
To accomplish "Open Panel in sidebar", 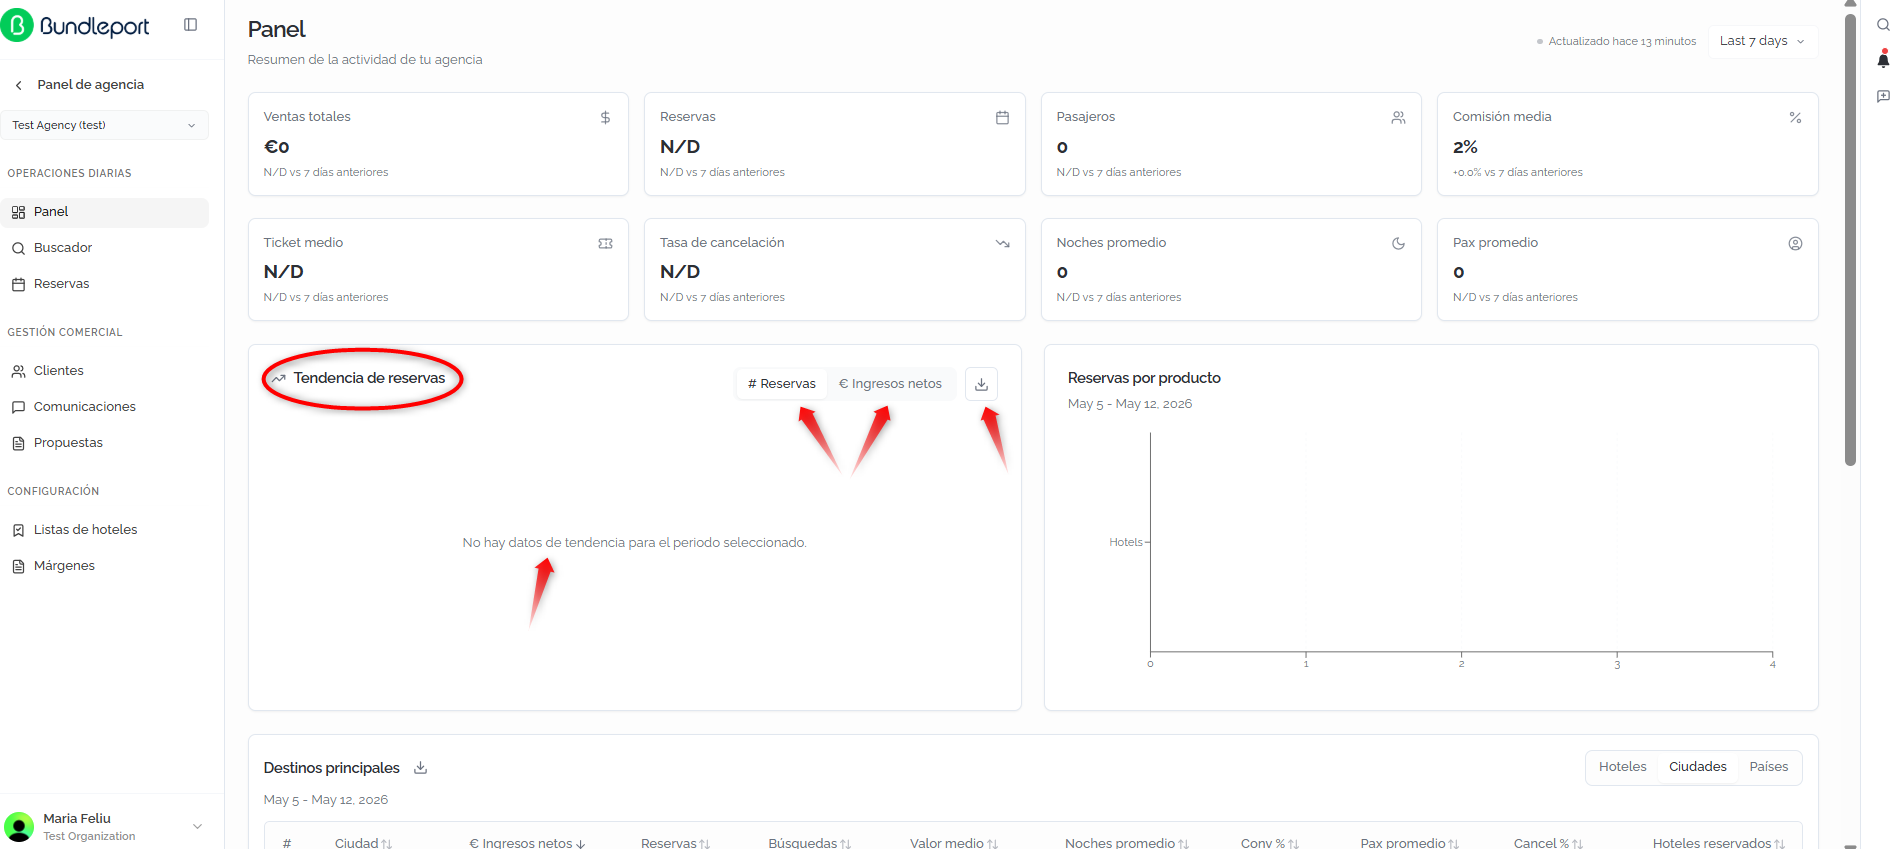I will [105, 212].
